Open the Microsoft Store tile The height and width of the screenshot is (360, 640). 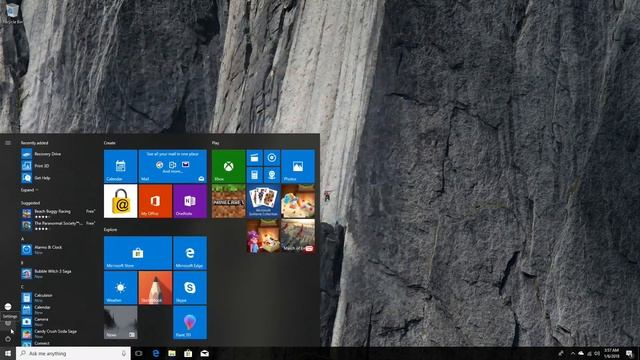tap(138, 253)
